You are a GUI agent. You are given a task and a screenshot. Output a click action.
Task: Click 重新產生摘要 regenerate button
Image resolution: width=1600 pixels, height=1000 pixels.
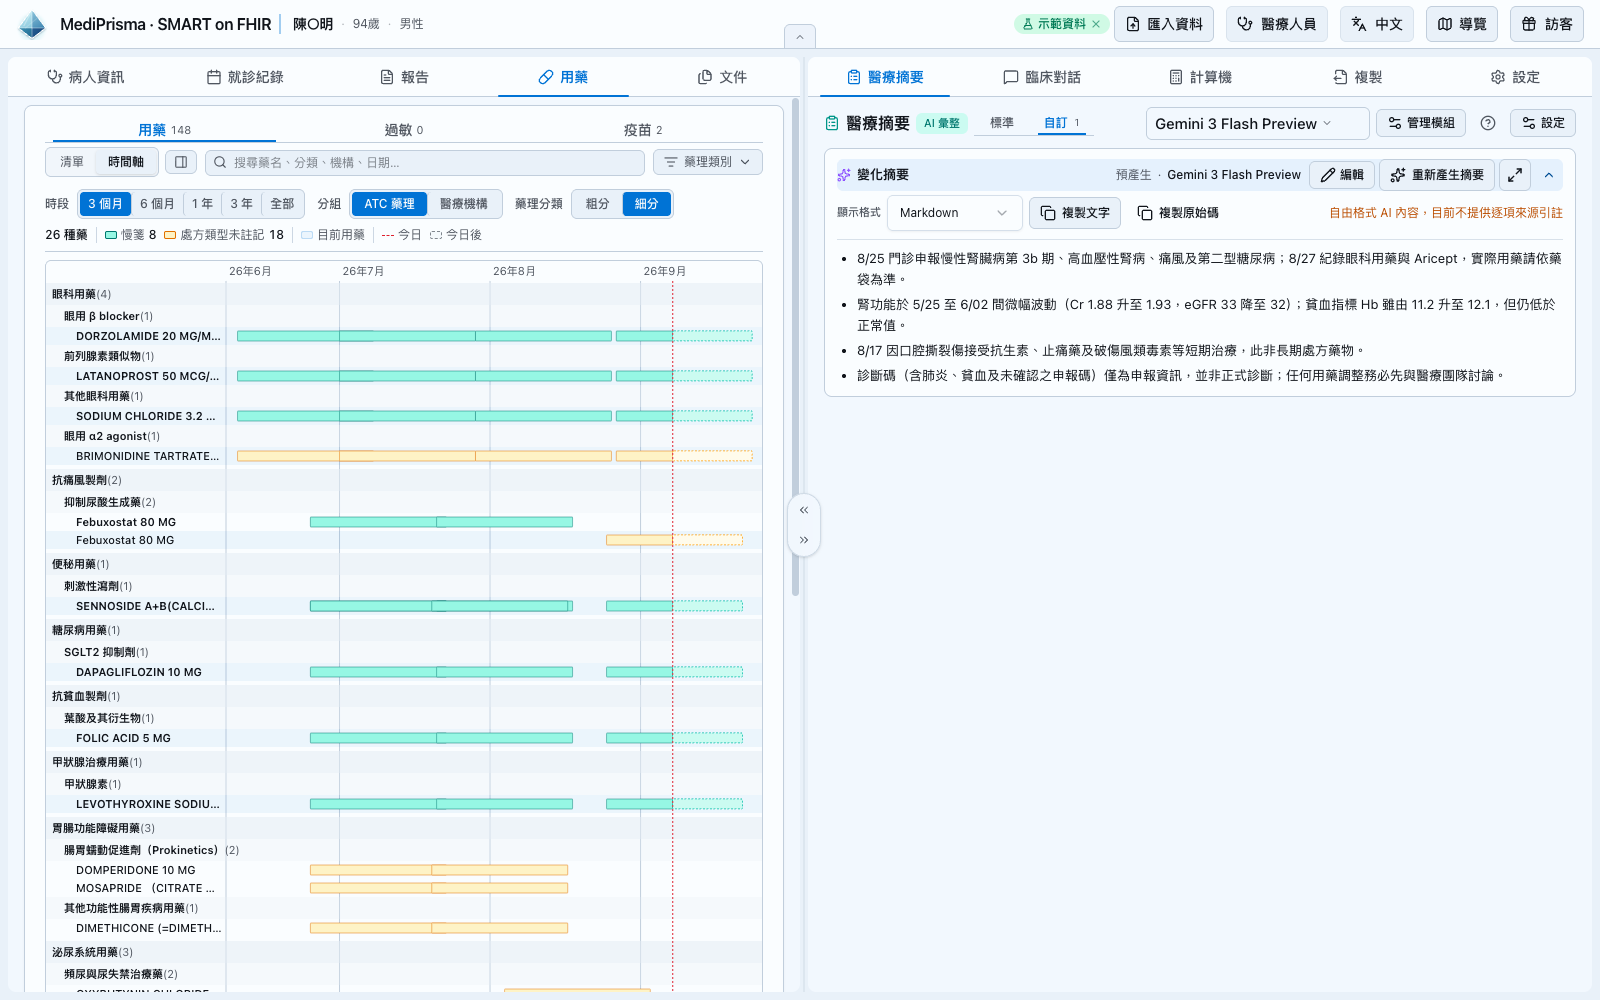(1437, 175)
